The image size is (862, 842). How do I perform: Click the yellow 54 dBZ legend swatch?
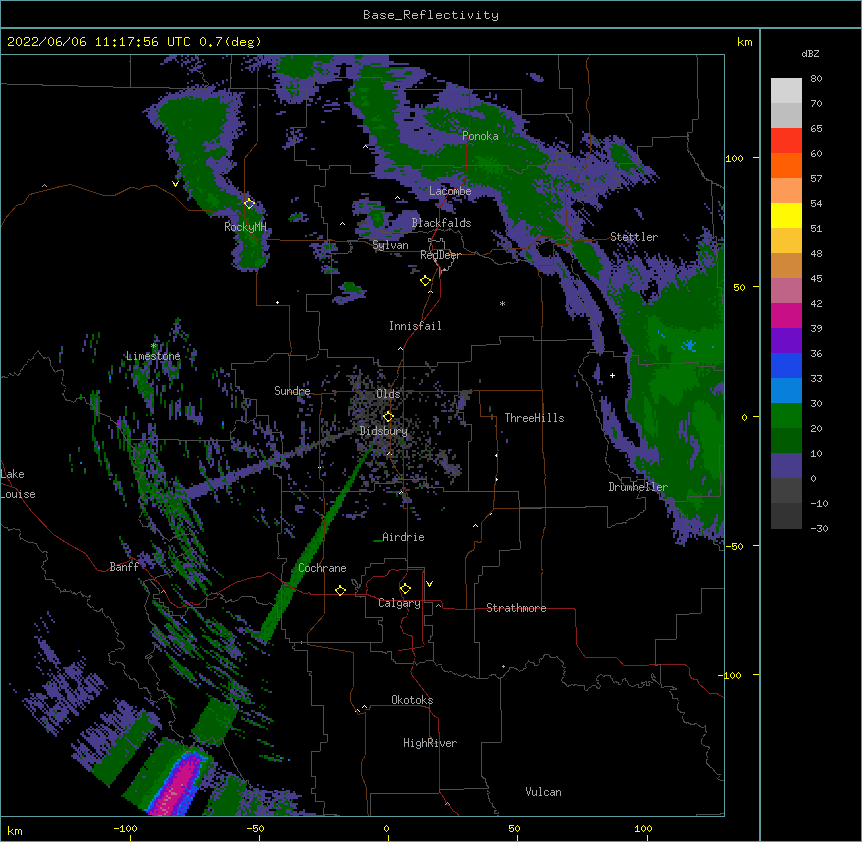point(786,215)
